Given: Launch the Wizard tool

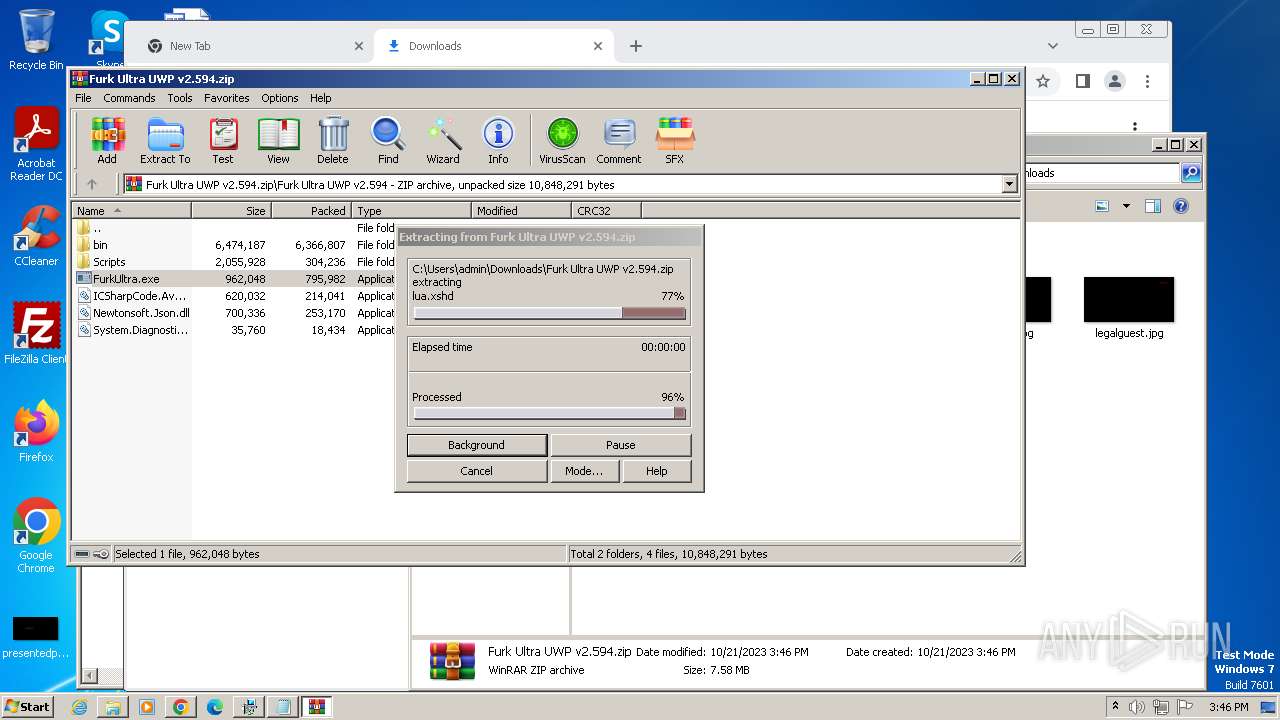Looking at the screenshot, I should (443, 141).
